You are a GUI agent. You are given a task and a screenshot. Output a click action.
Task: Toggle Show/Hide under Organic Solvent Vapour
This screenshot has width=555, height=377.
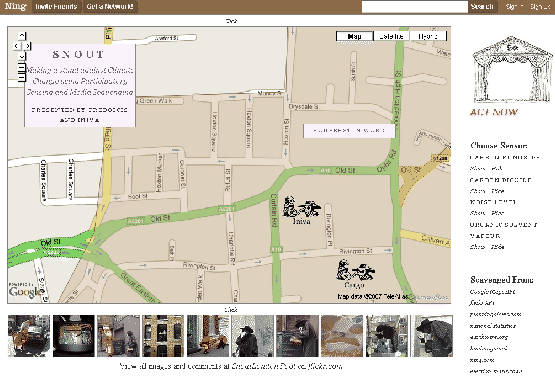tap(487, 247)
